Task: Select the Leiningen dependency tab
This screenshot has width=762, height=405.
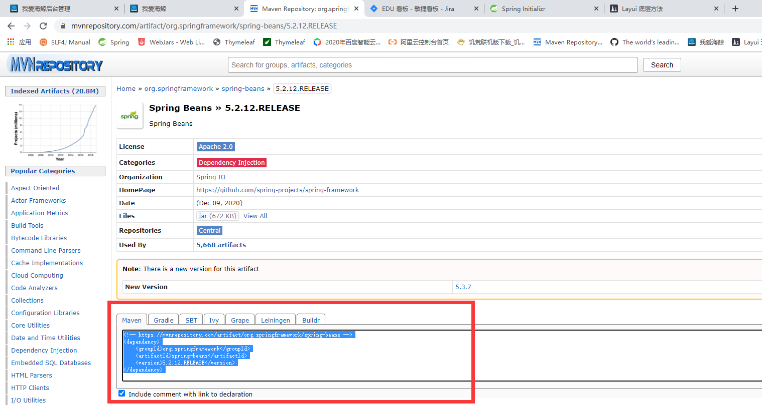Action: pos(275,320)
